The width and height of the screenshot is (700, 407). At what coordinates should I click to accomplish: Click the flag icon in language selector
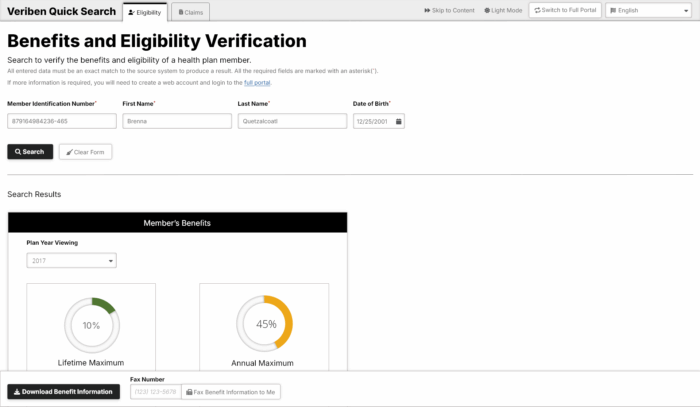point(613,10)
